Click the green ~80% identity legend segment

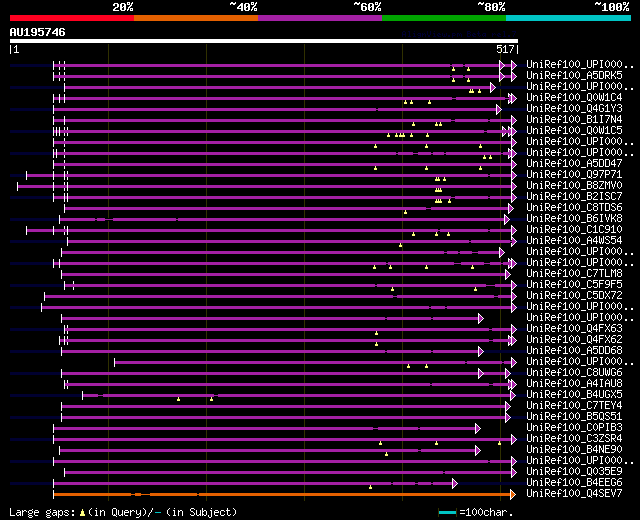[x=444, y=18]
